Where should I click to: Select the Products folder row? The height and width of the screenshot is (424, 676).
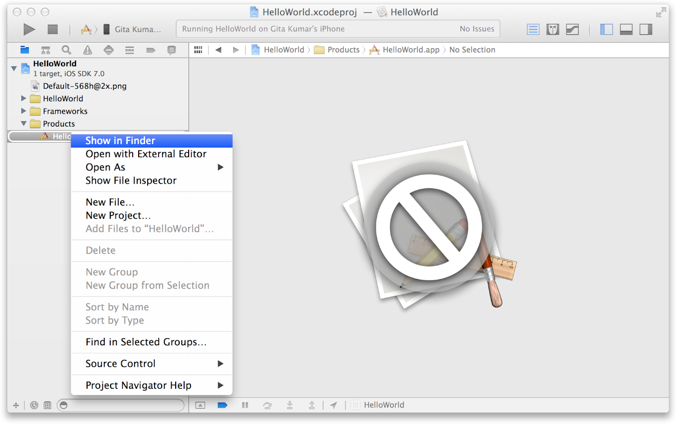pos(98,123)
